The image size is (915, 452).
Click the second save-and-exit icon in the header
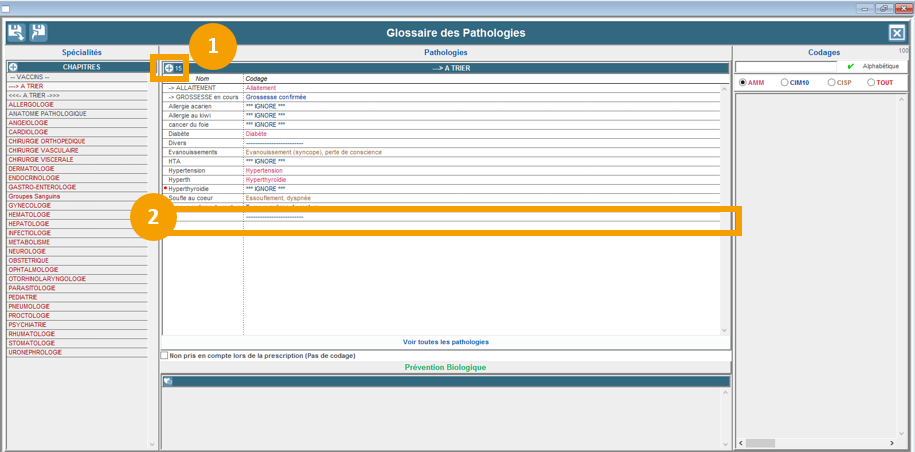pos(38,33)
